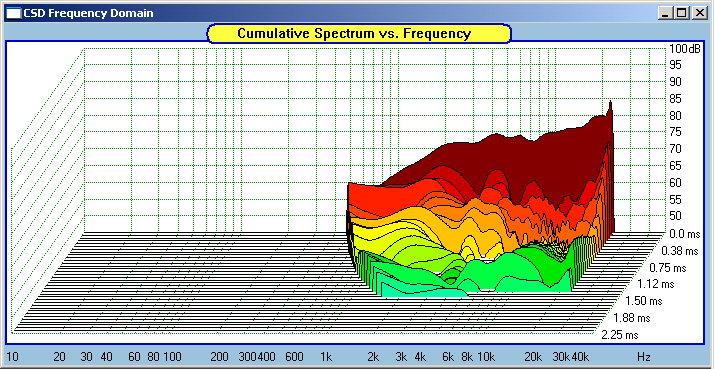
Task: Click the '10k' frequency axis label
Action: coord(486,357)
